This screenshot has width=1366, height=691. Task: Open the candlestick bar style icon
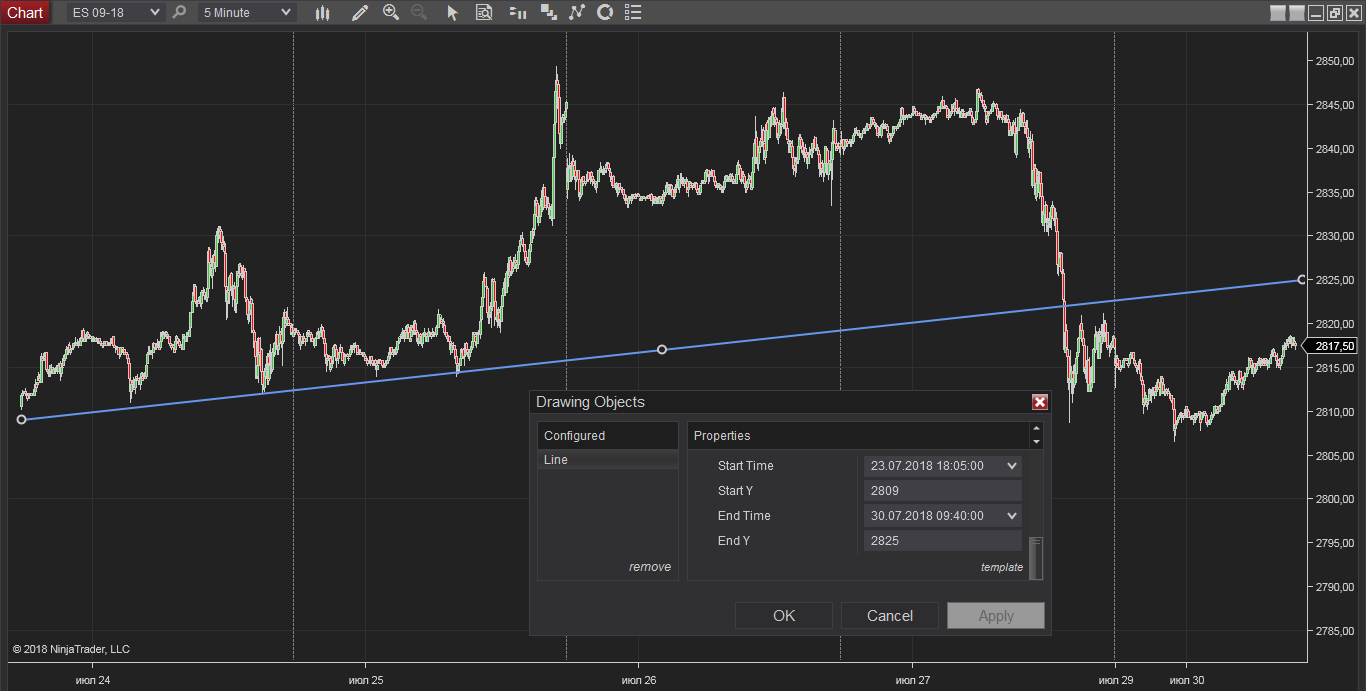pos(322,12)
